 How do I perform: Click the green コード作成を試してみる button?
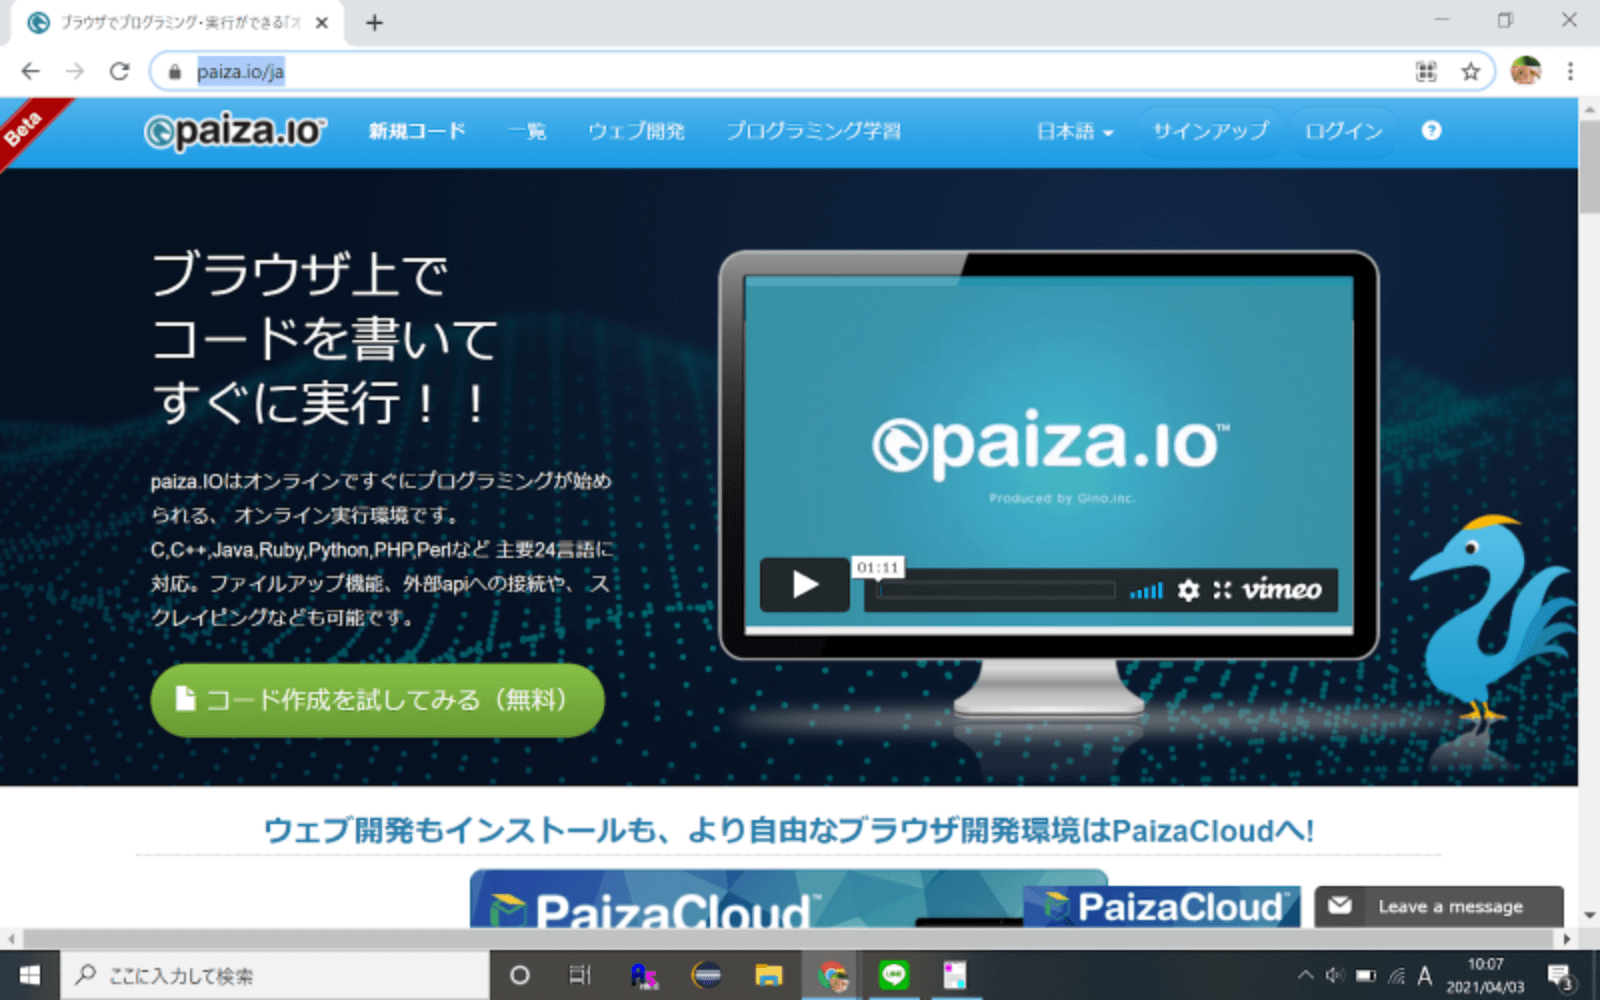(377, 700)
